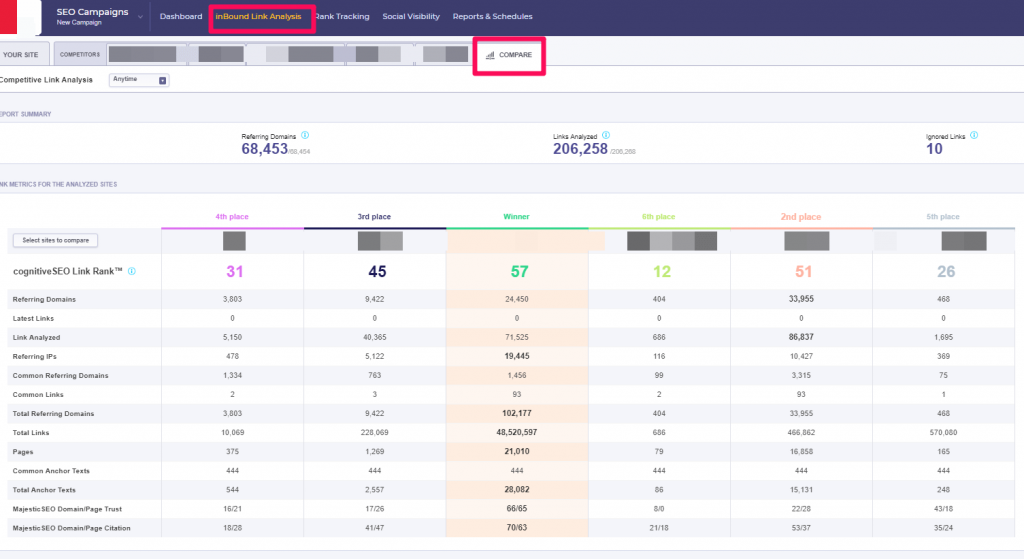Select the Competitors tab label

coord(78,55)
